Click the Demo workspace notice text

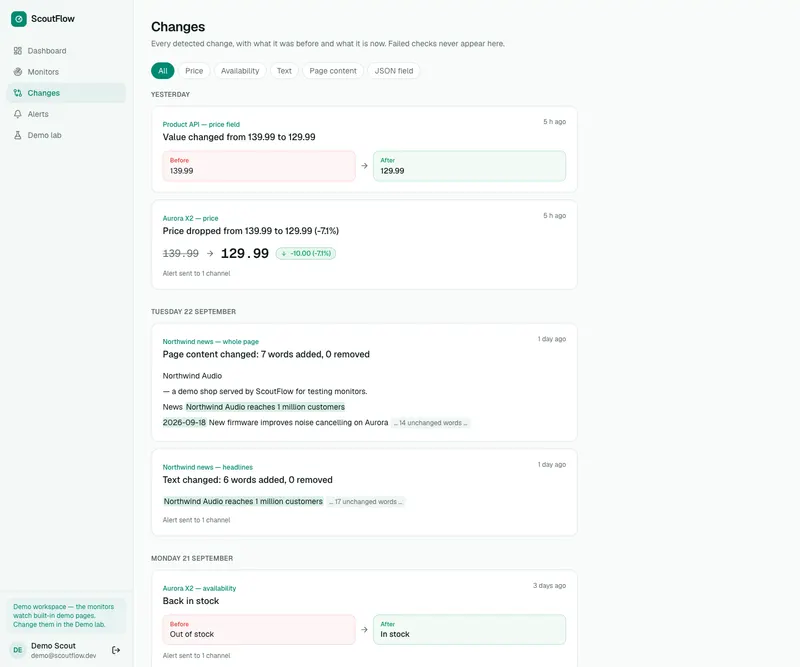(x=64, y=615)
